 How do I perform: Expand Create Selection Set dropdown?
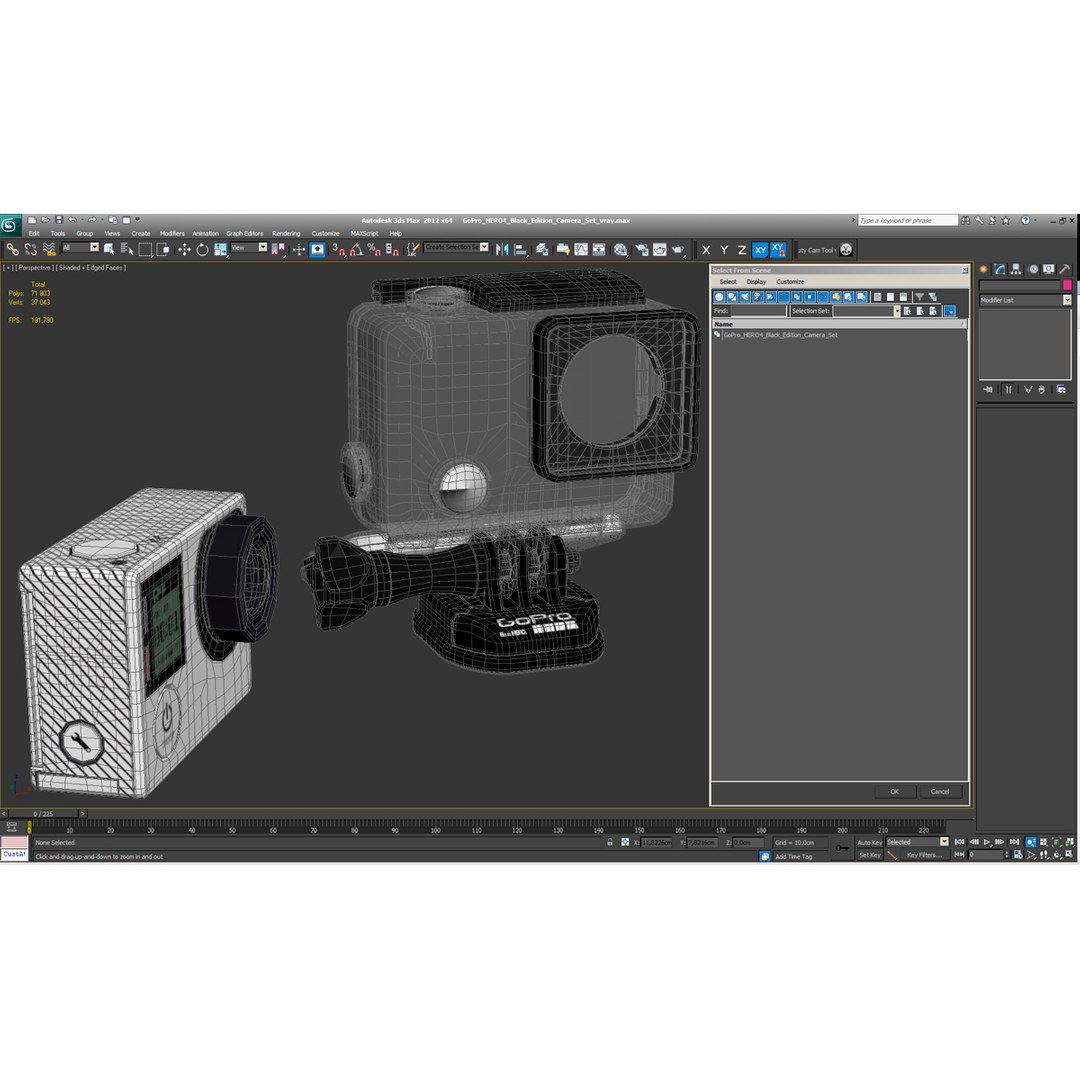484,247
